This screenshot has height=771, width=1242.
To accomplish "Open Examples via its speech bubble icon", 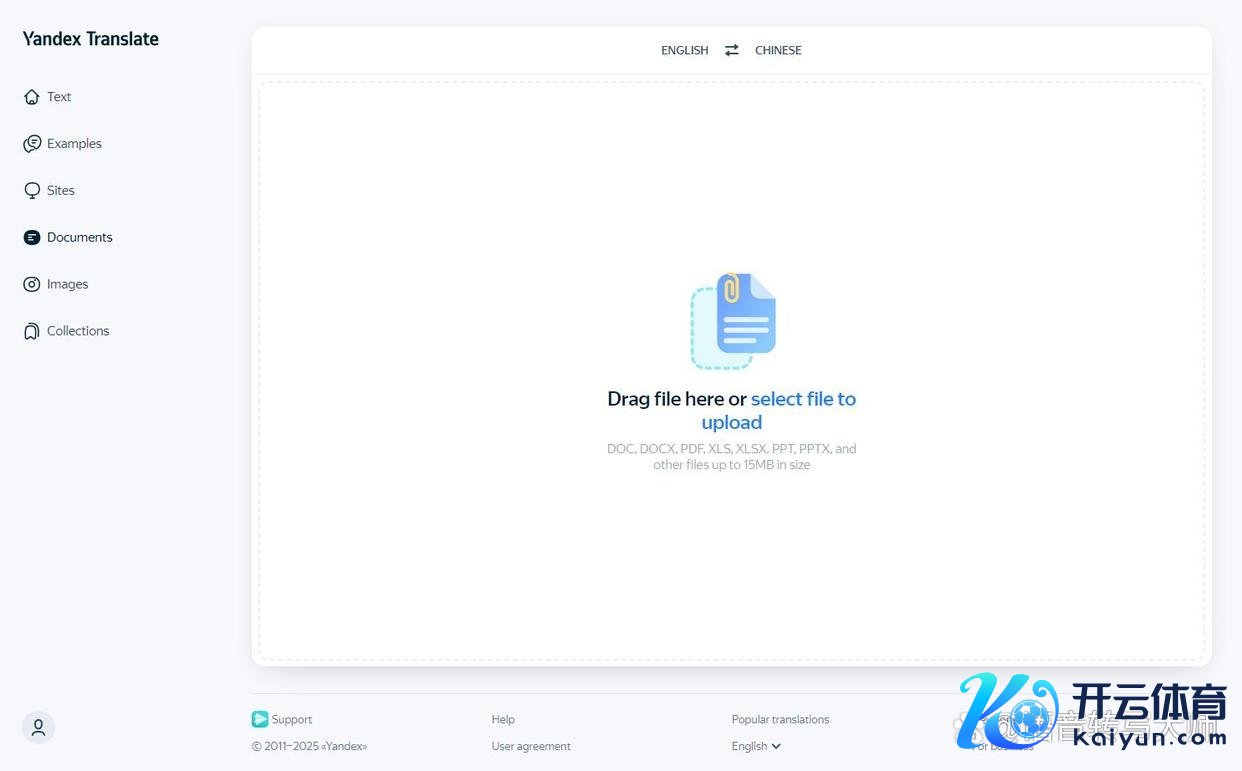I will tap(32, 144).
